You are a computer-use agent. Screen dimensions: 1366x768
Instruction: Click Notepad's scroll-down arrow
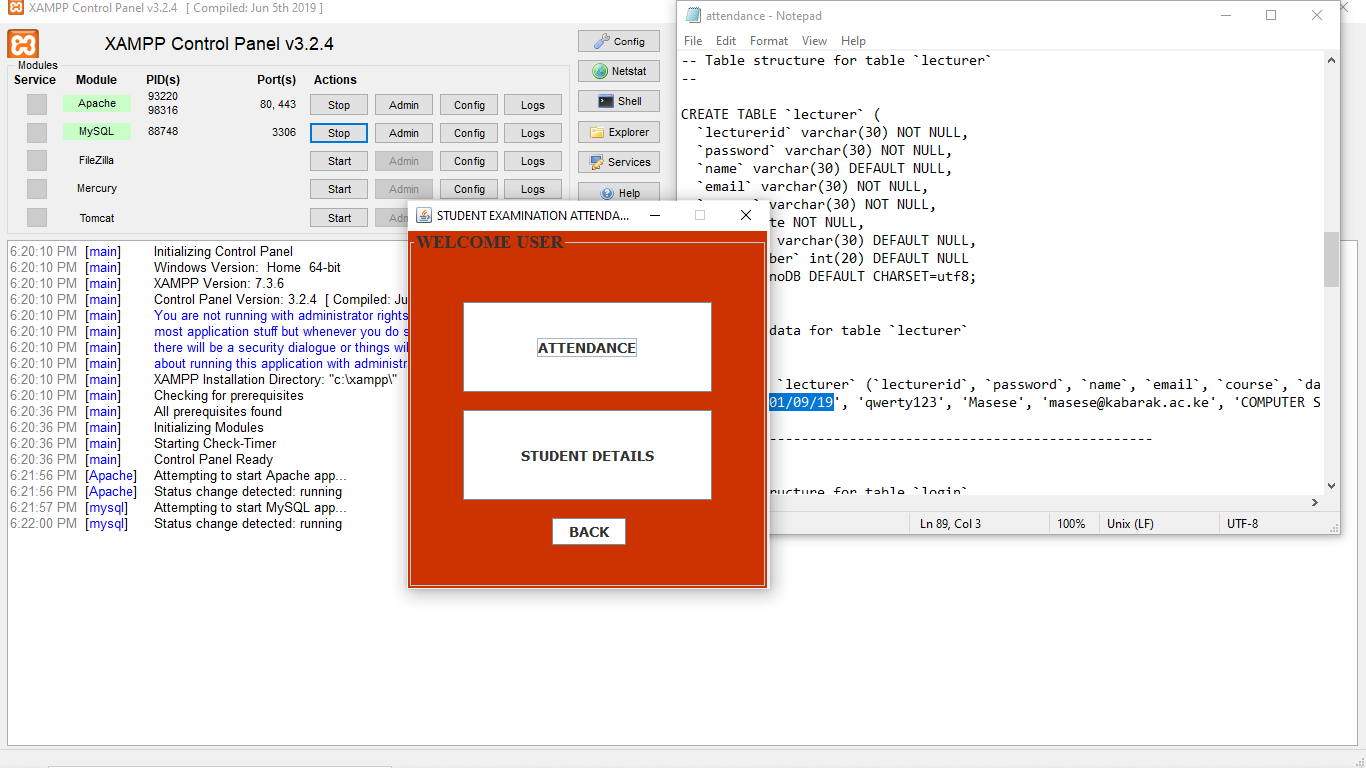tap(1330, 485)
